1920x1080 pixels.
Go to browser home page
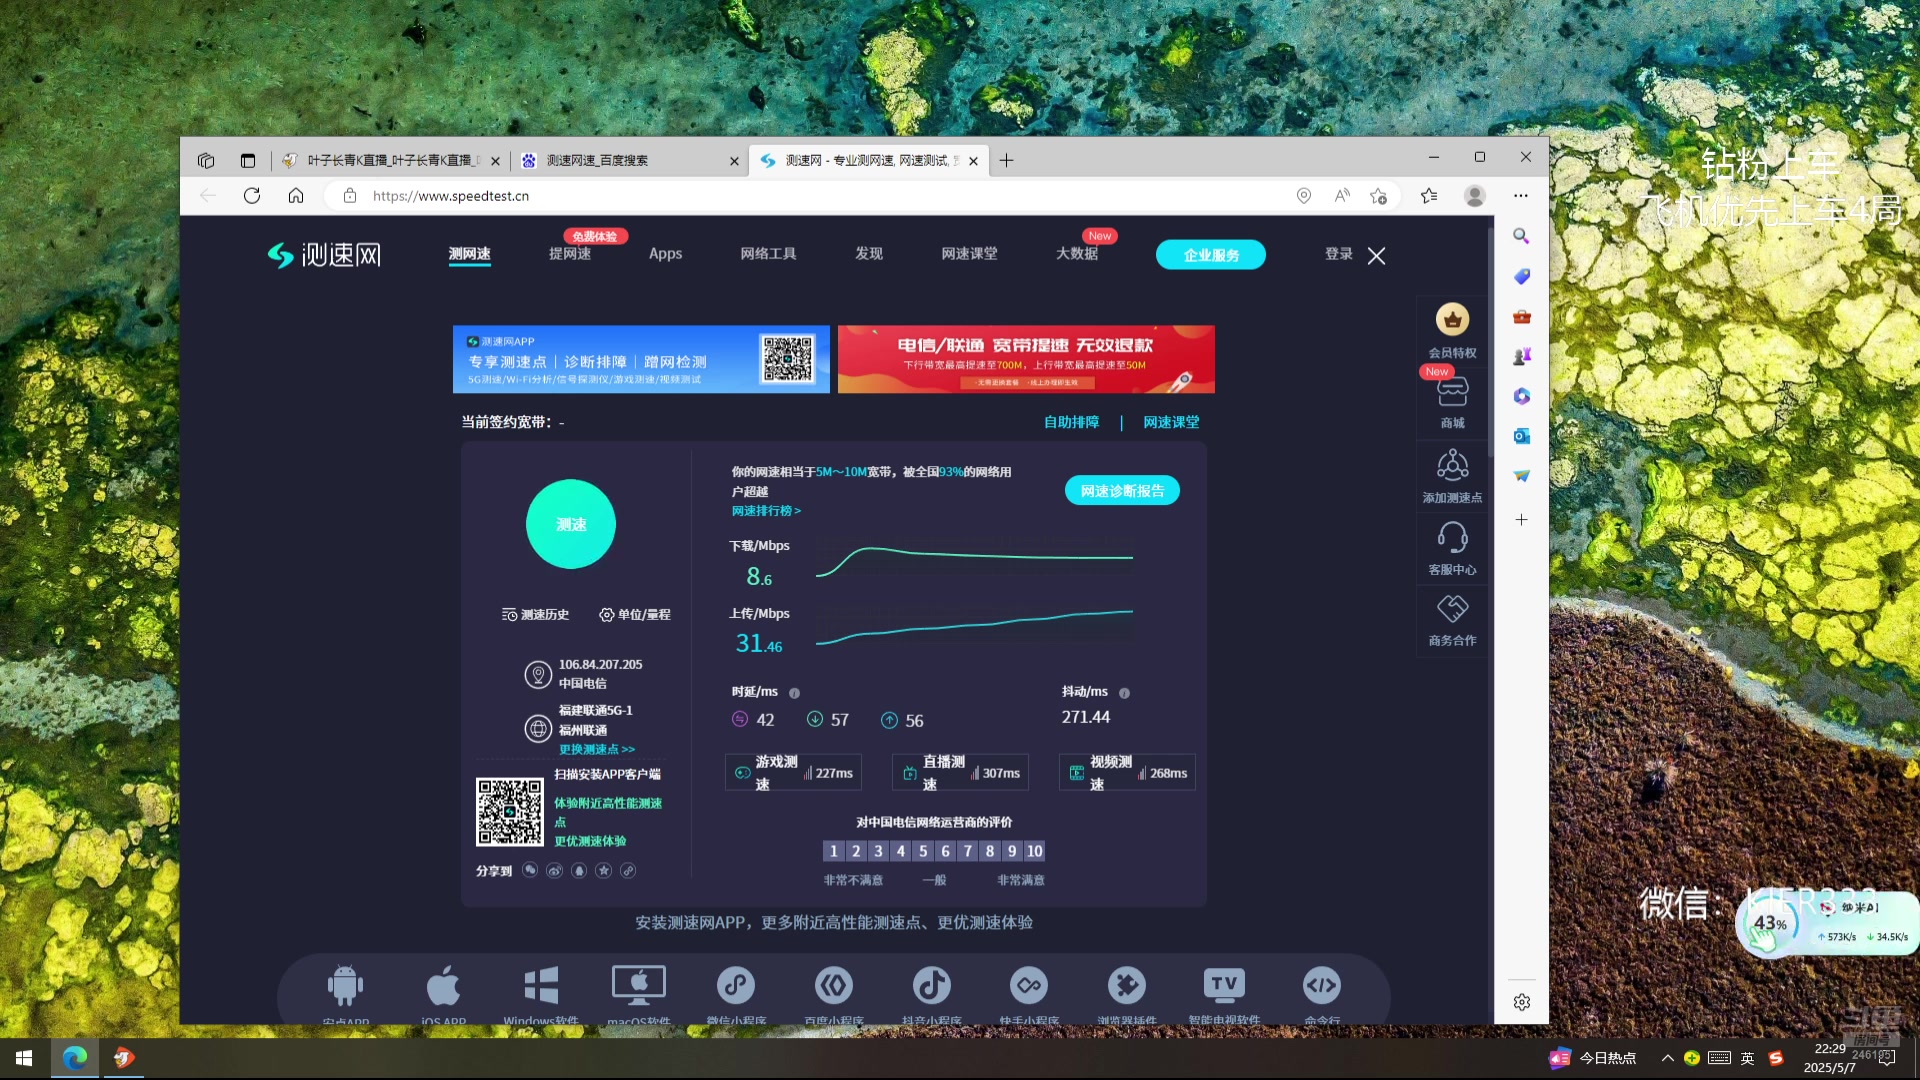(296, 196)
